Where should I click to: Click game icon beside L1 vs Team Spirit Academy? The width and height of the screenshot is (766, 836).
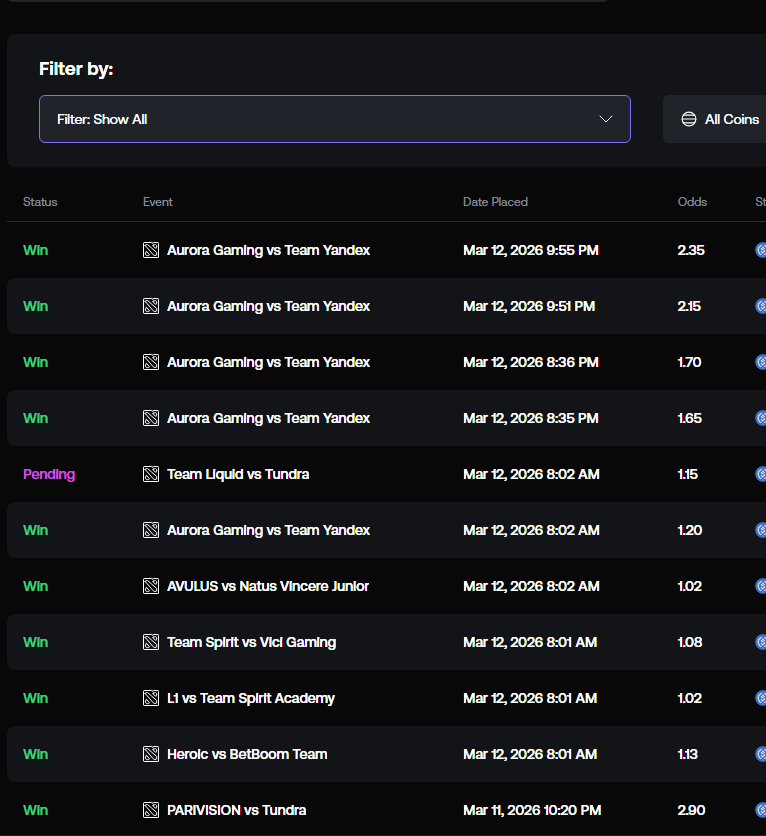[151, 698]
